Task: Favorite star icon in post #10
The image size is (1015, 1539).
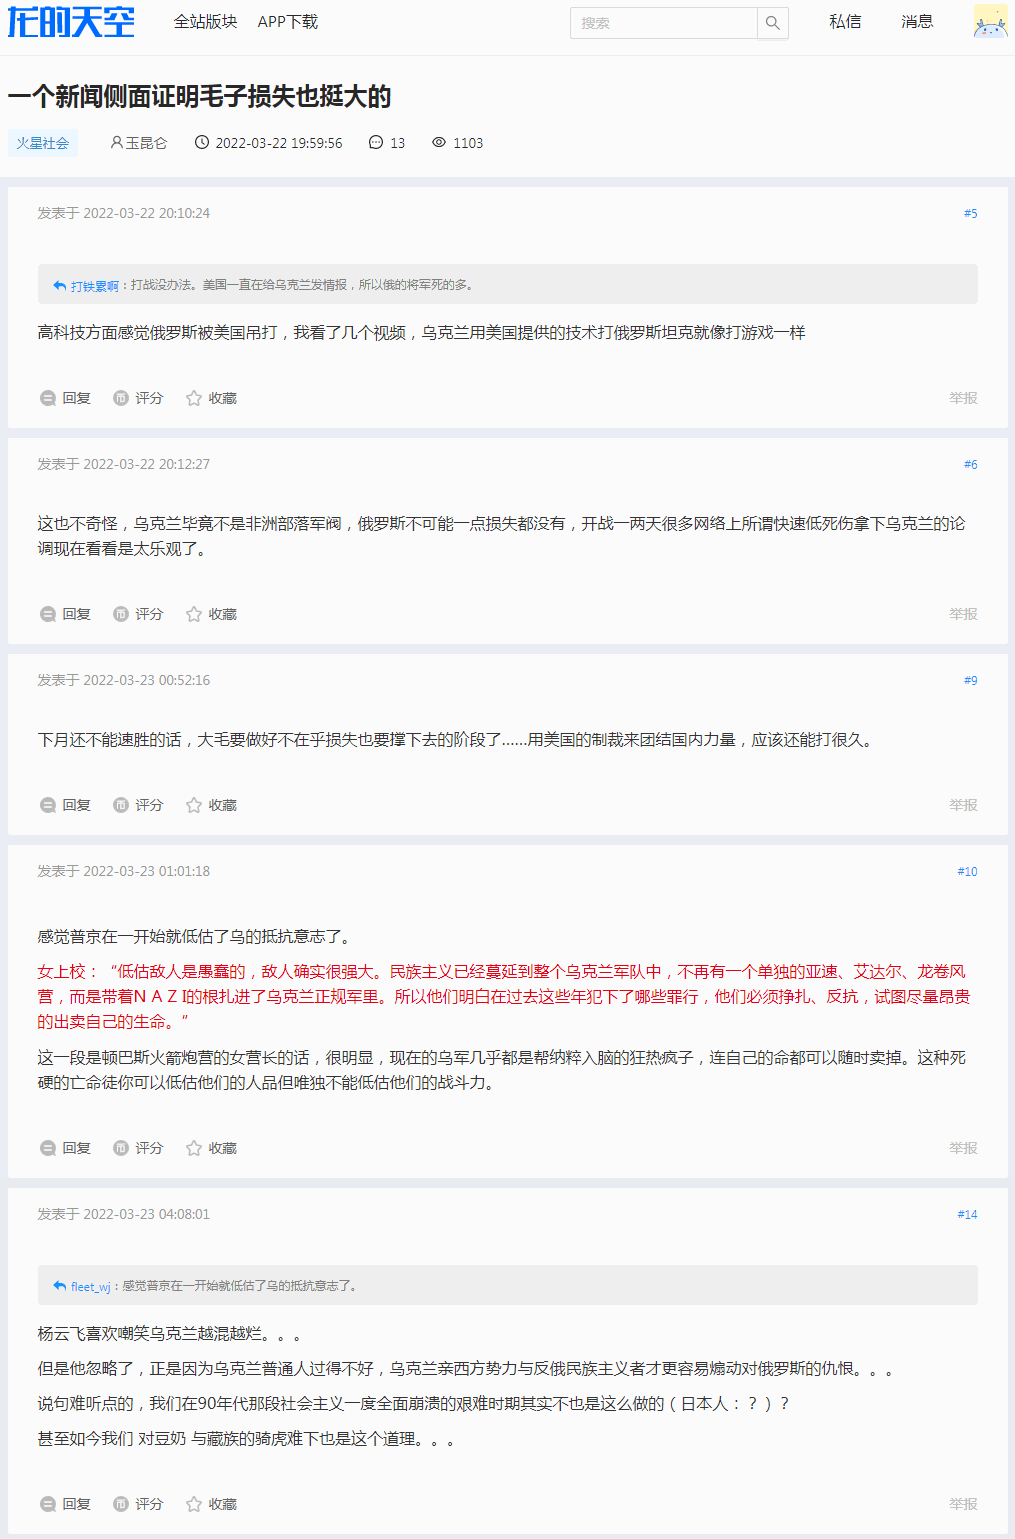Action: tap(194, 1148)
